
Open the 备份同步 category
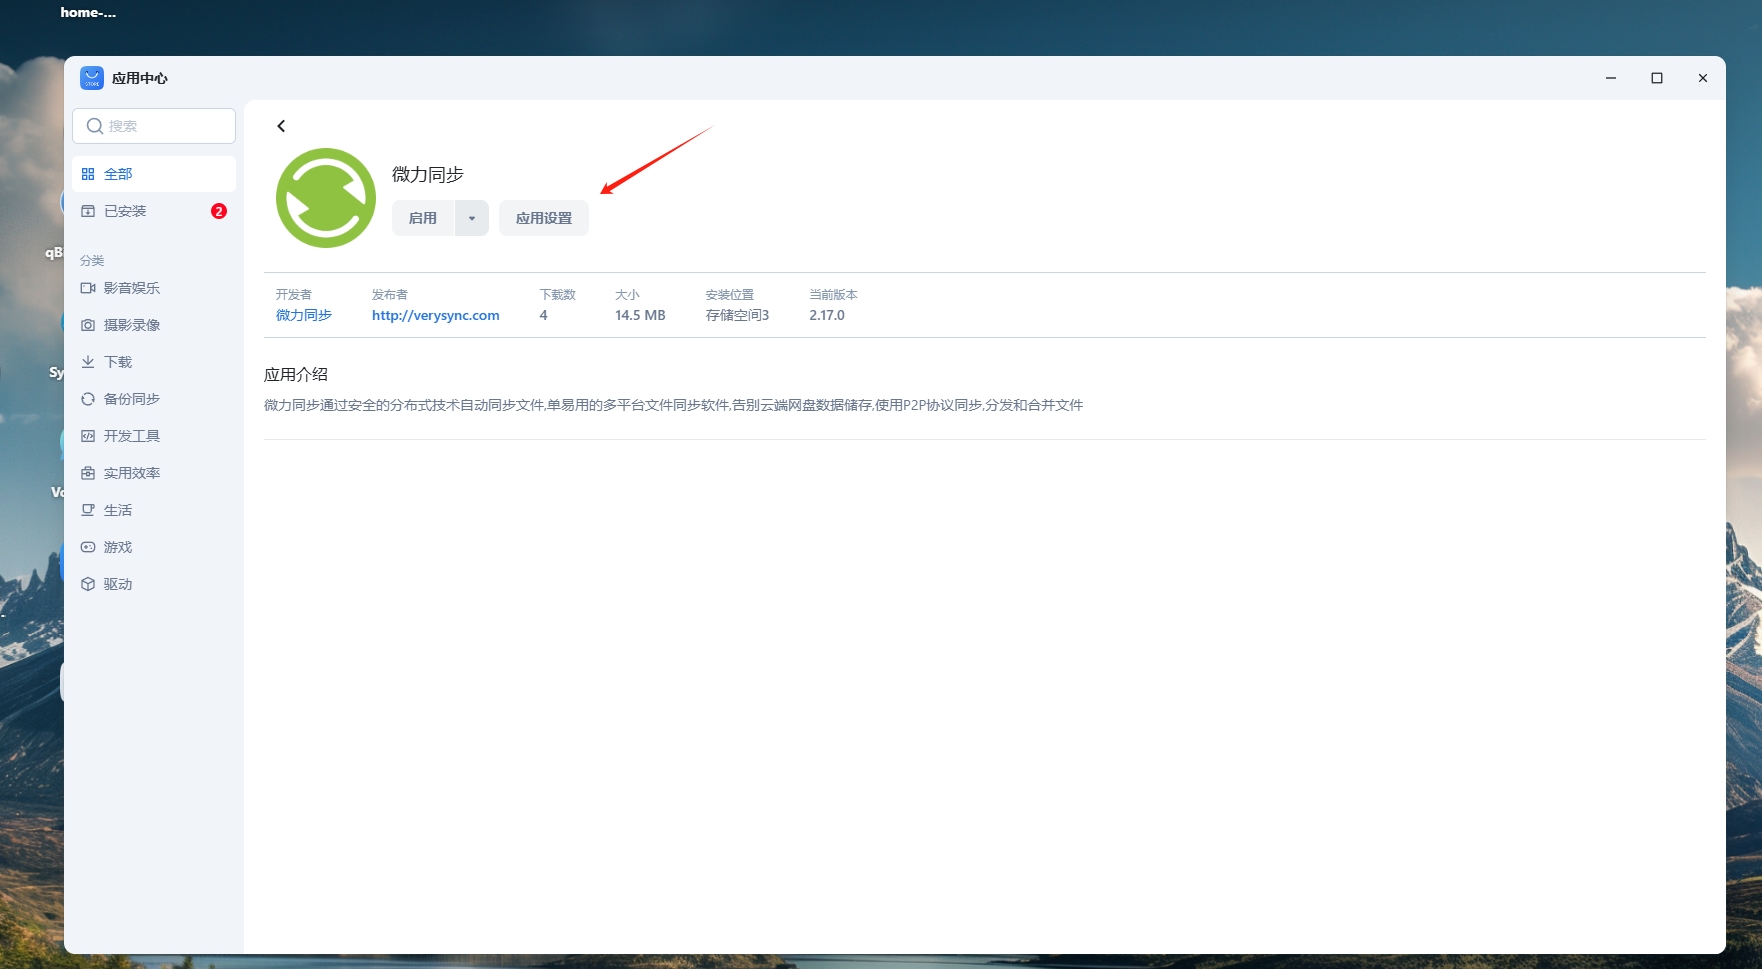click(x=154, y=399)
